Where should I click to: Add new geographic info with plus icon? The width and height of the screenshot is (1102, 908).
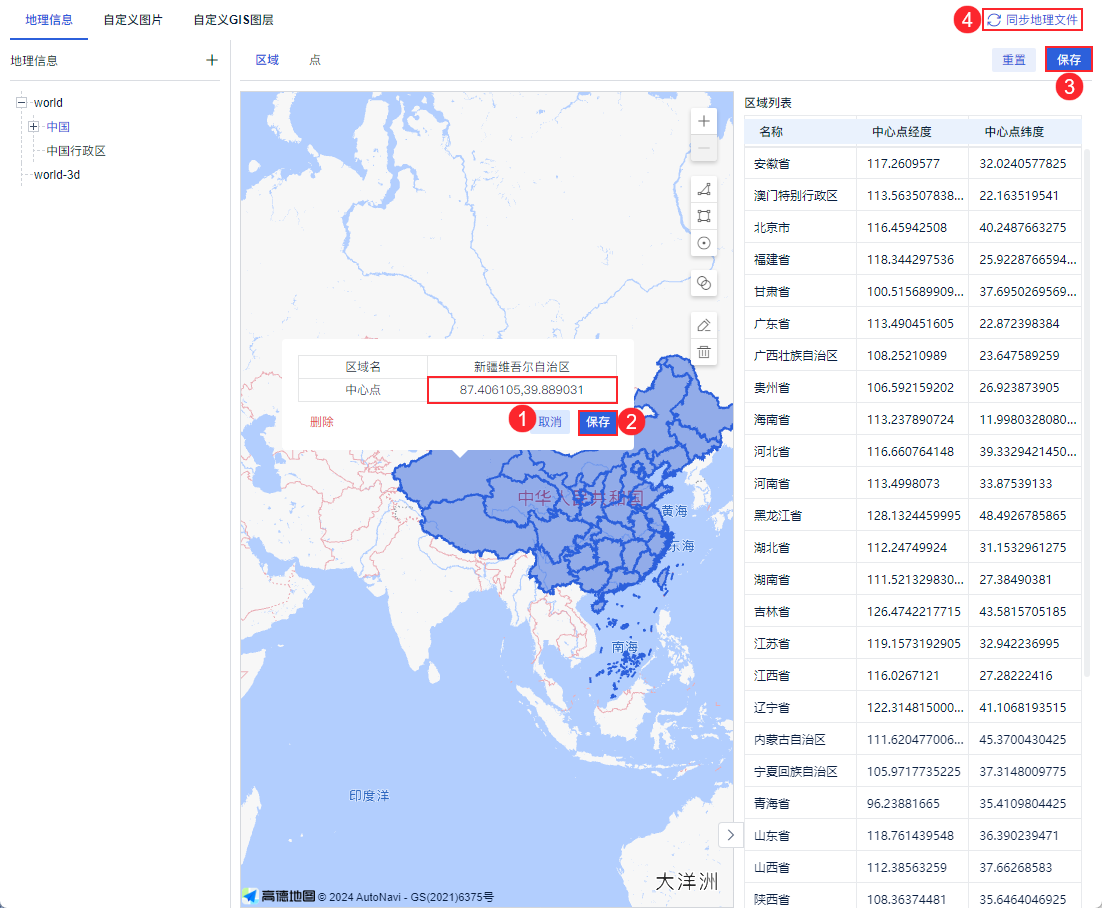(212, 60)
